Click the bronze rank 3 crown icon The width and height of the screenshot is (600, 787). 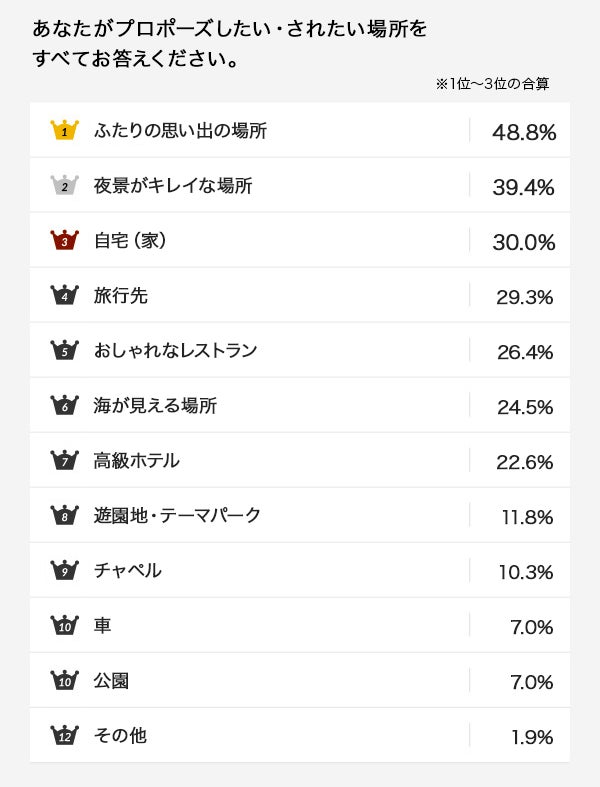coord(64,240)
